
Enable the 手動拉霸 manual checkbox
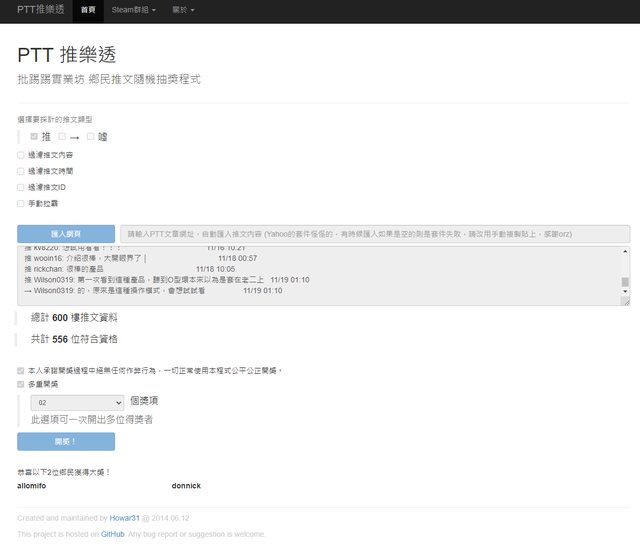click(21, 204)
